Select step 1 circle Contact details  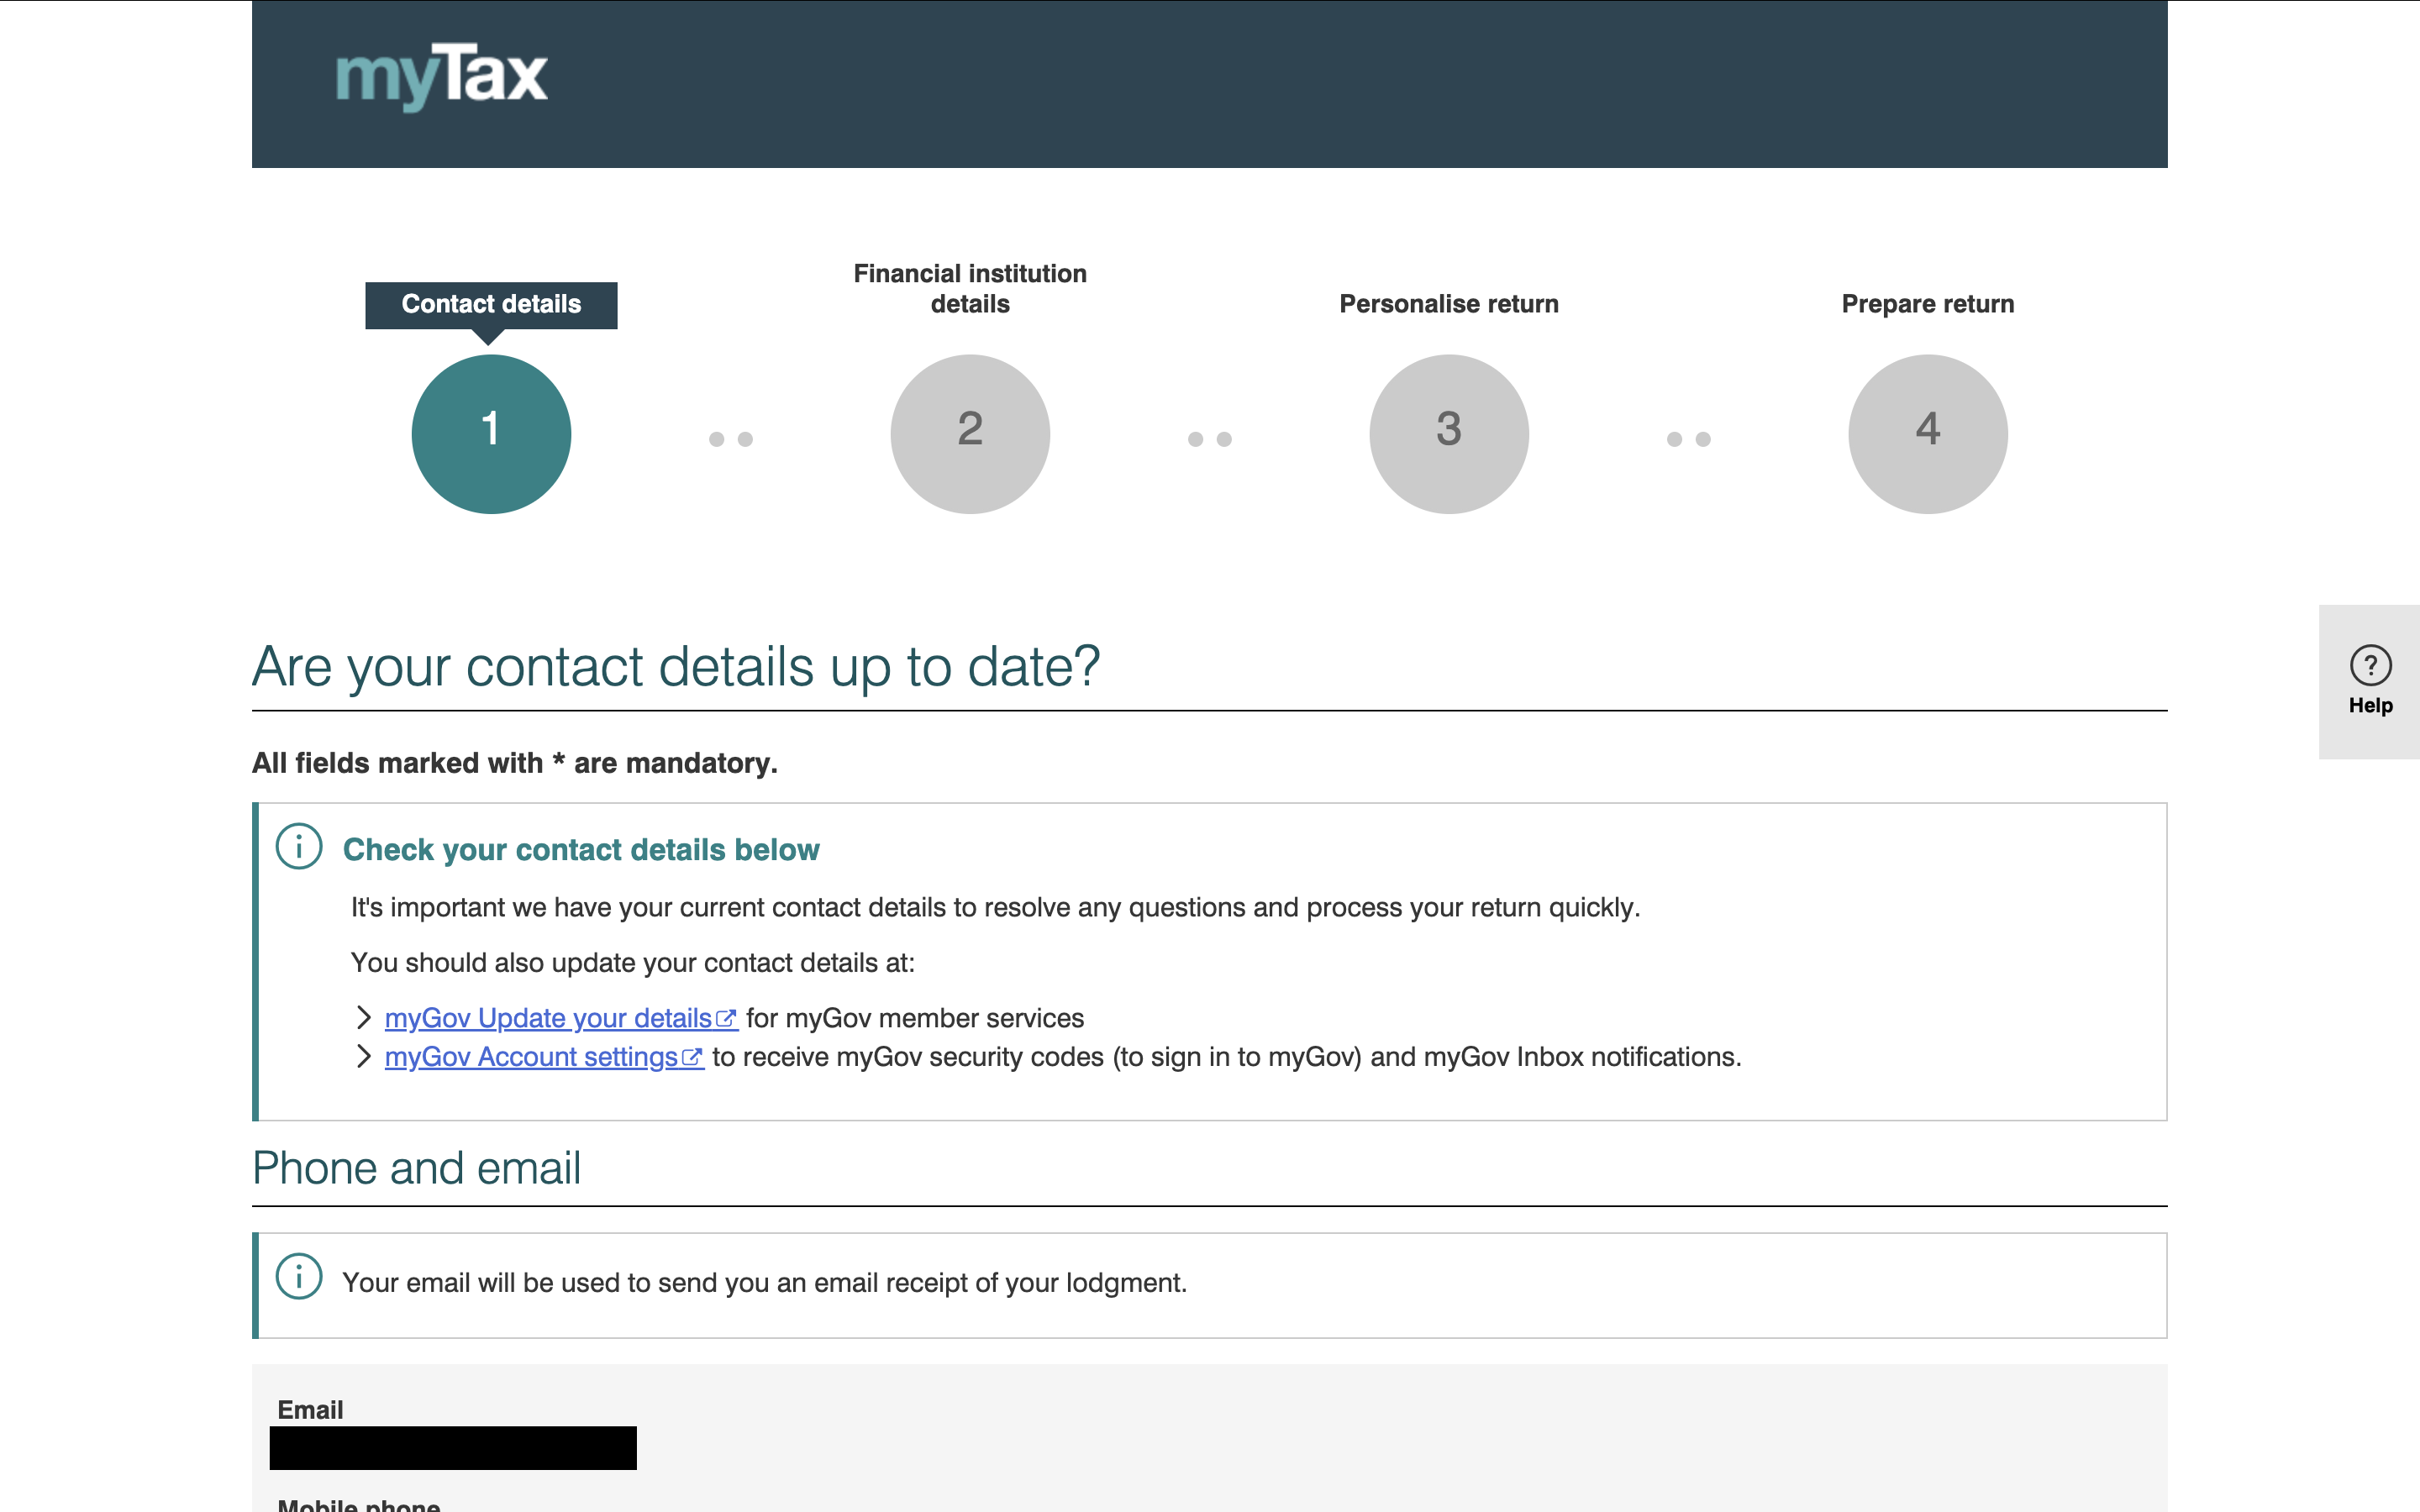tap(491, 434)
